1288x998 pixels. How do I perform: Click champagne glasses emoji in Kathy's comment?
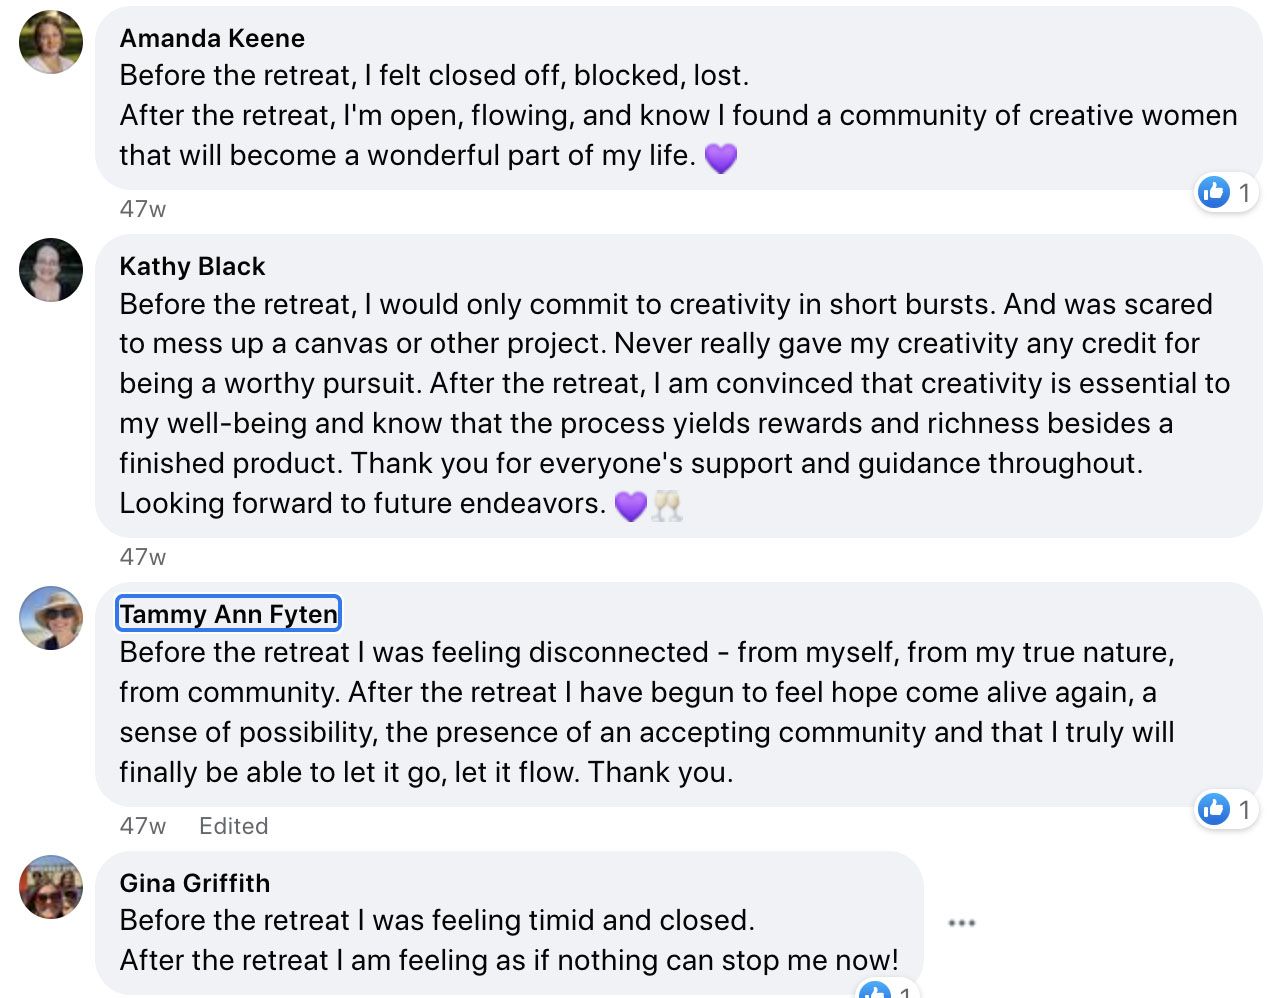[x=667, y=505]
